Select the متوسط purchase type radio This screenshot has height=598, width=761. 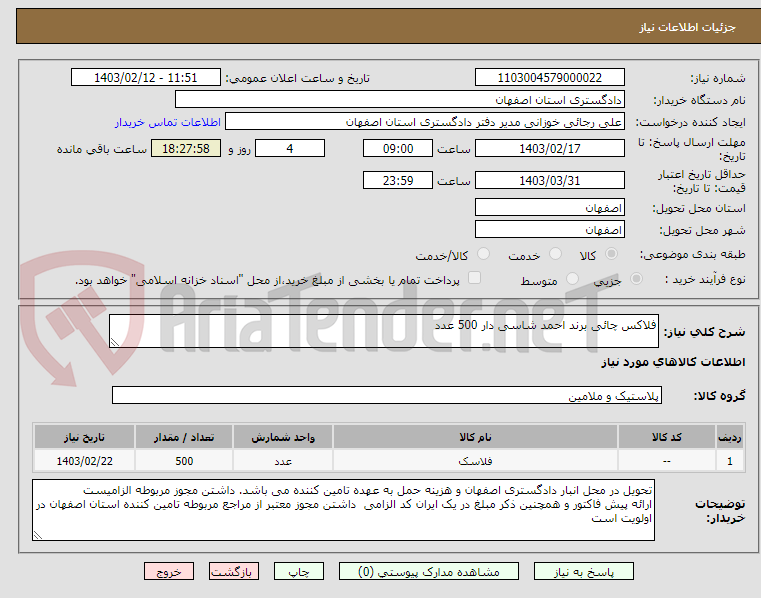point(572,279)
